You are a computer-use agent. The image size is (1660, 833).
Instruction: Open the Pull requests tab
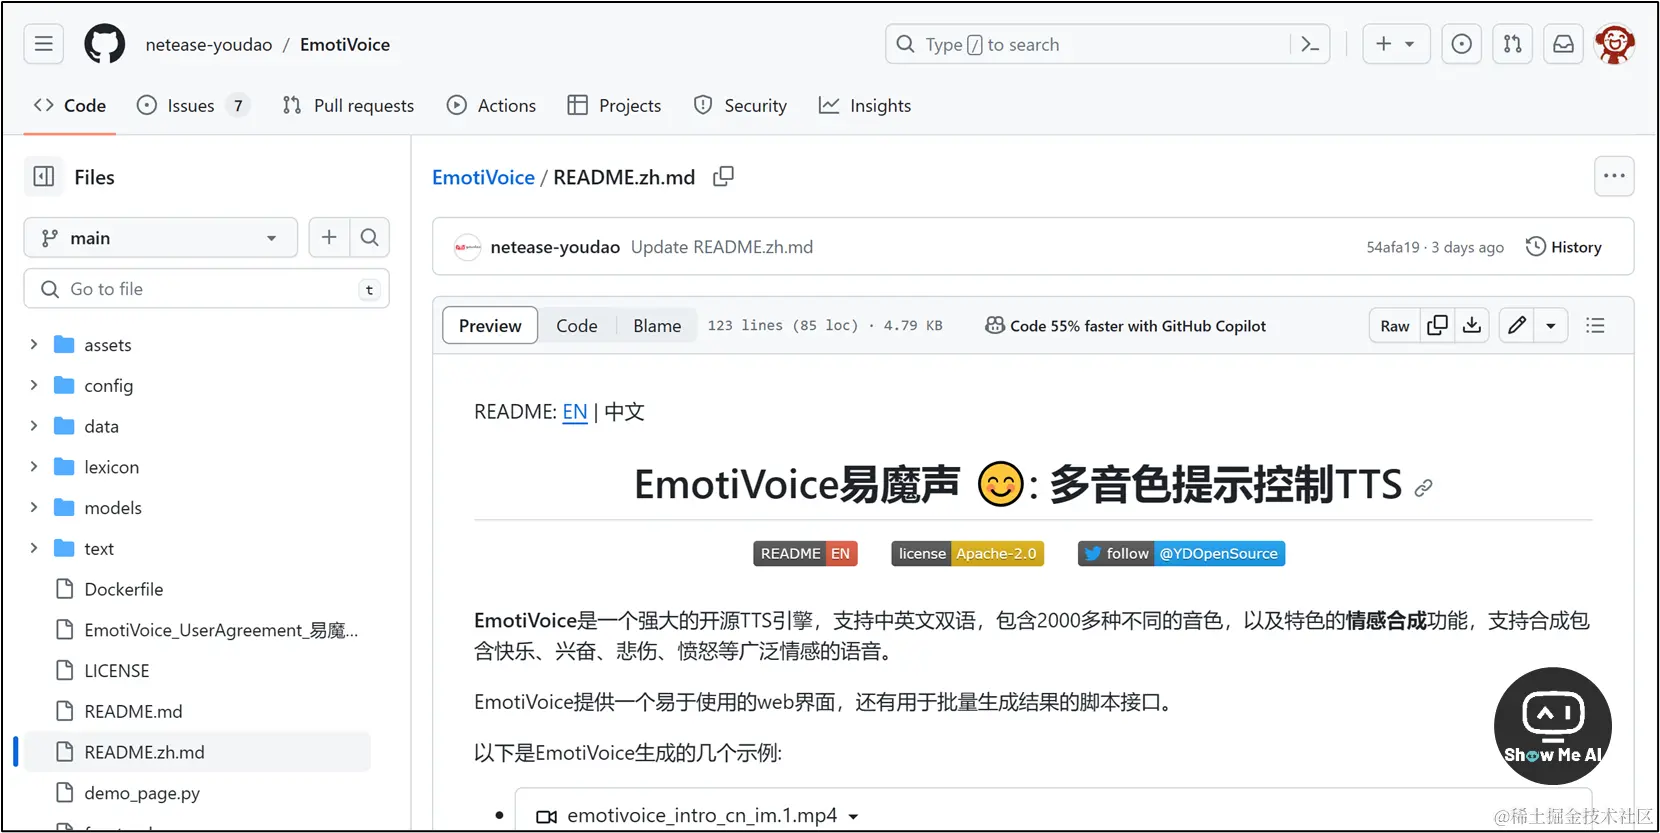348,105
